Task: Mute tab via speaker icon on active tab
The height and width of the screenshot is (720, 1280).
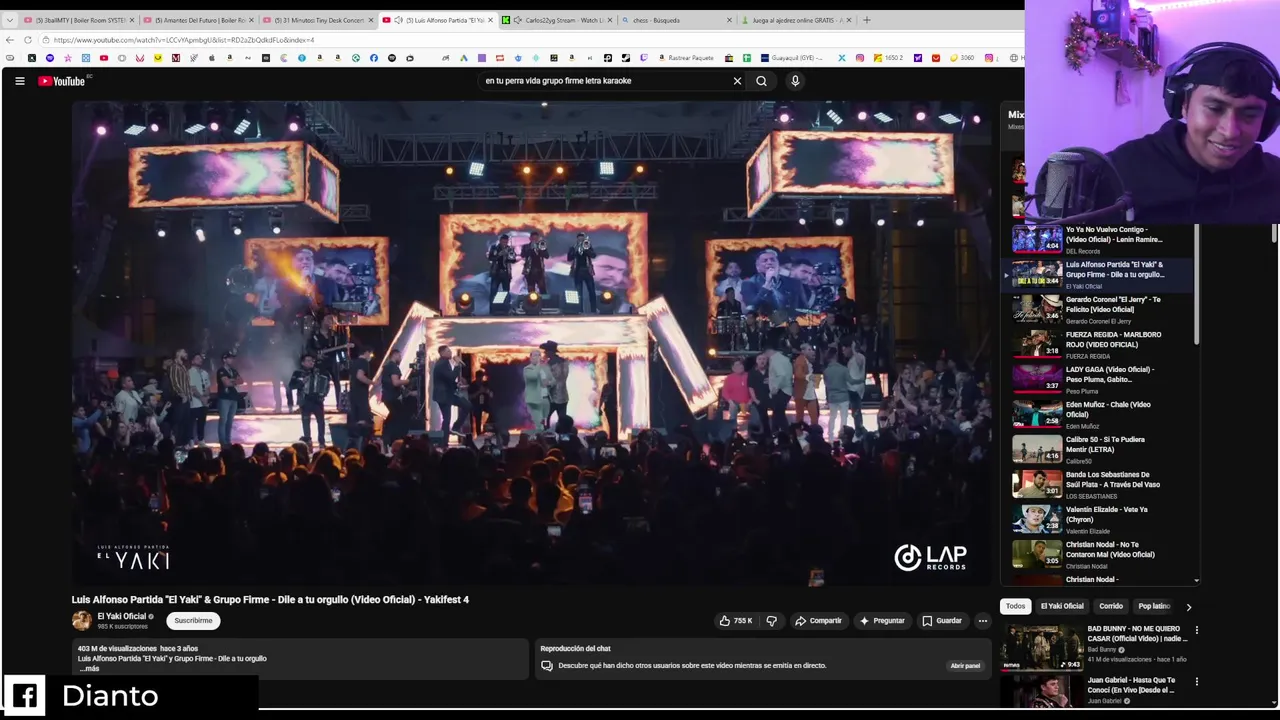Action: [399, 20]
